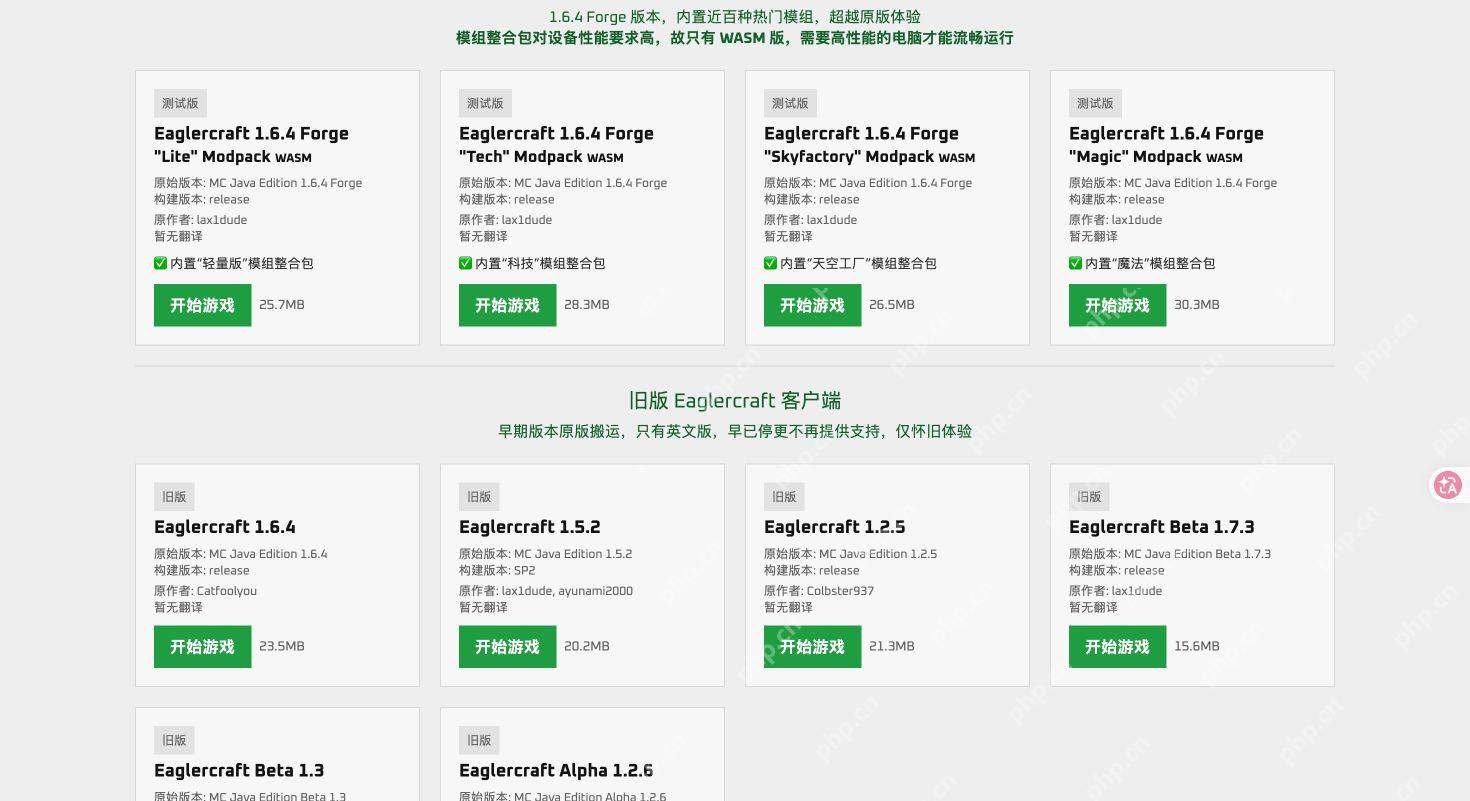Click the floating translate icon on right edge
Image resolution: width=1470 pixels, height=801 pixels.
pos(1447,486)
